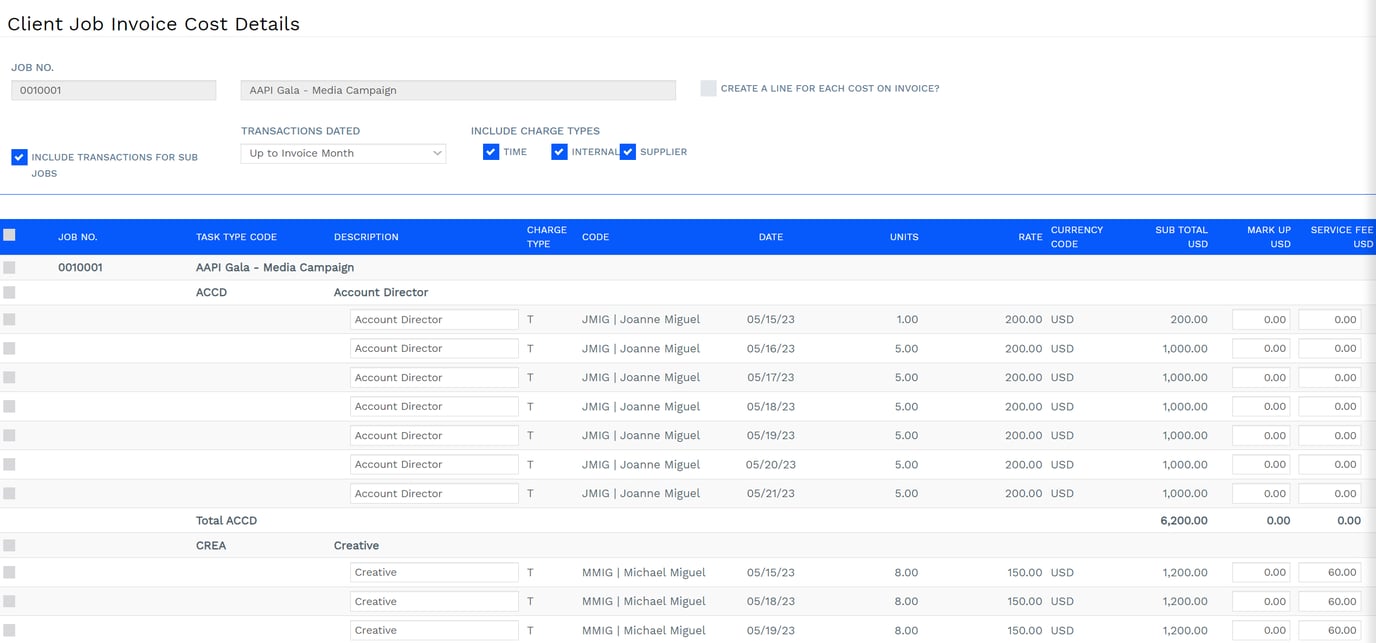The height and width of the screenshot is (643, 1376).
Task: Tick the Create a line for each cost checkbox
Action: [x=708, y=88]
